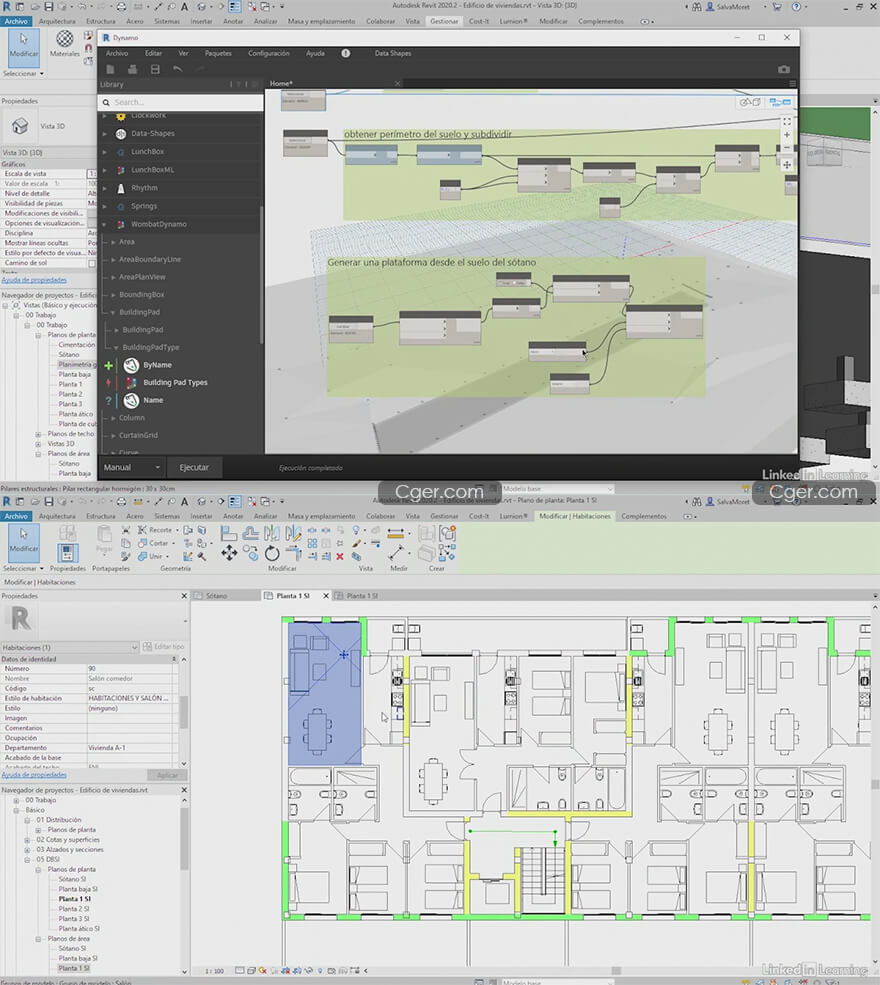Click the project browser scrollbar in Planta 1 SI window
Screen dimensions: 880x985
185,839
